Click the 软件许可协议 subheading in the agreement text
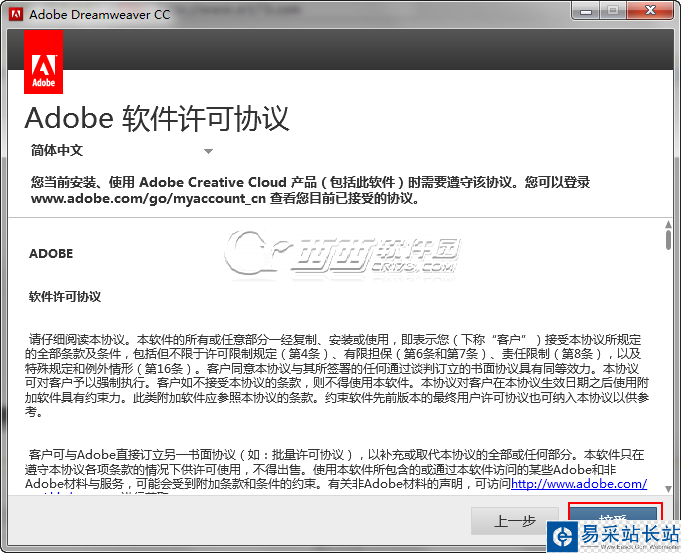The width and height of the screenshot is (681, 553). [x=65, y=297]
